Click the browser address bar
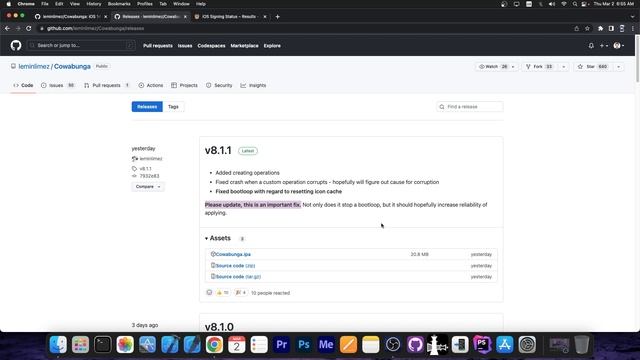The image size is (640, 360). coord(304,29)
